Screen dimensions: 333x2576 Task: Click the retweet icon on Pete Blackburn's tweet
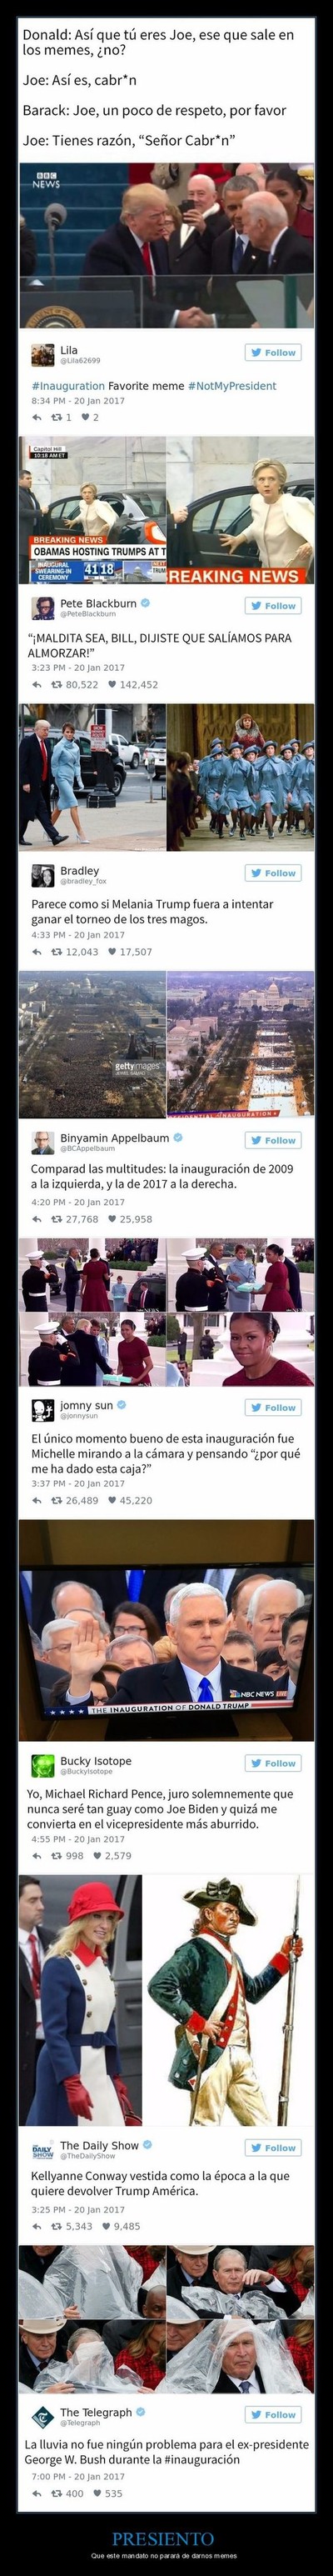57,685
